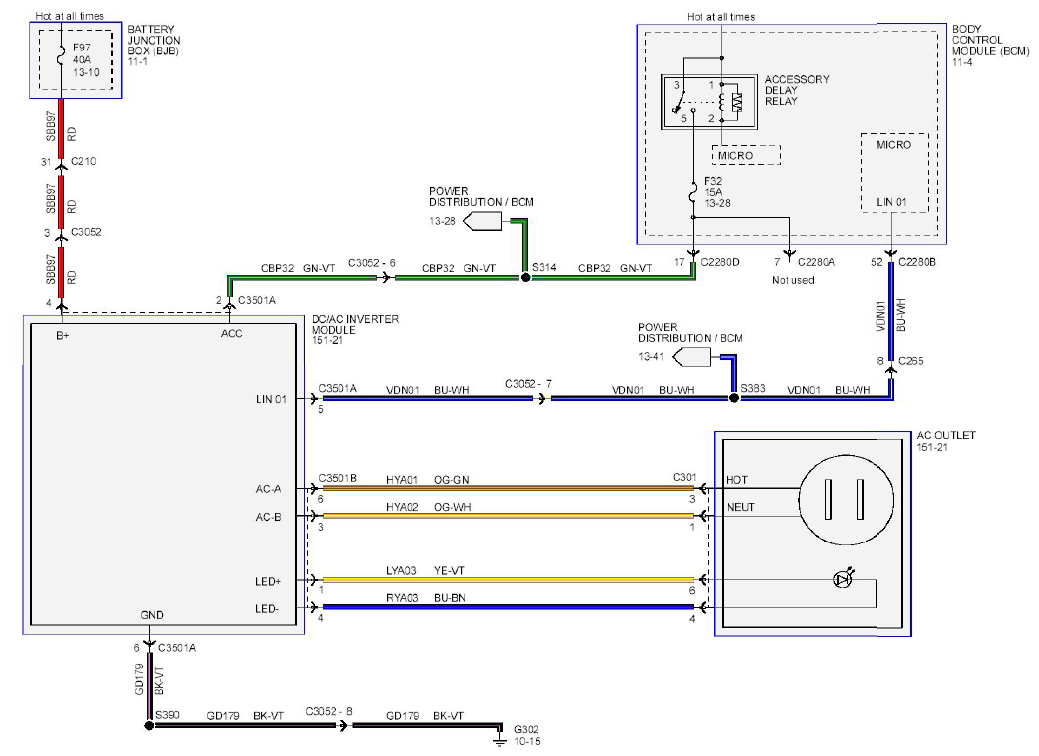Click the yellow LYA03 YE-VT wire

coord(508,580)
